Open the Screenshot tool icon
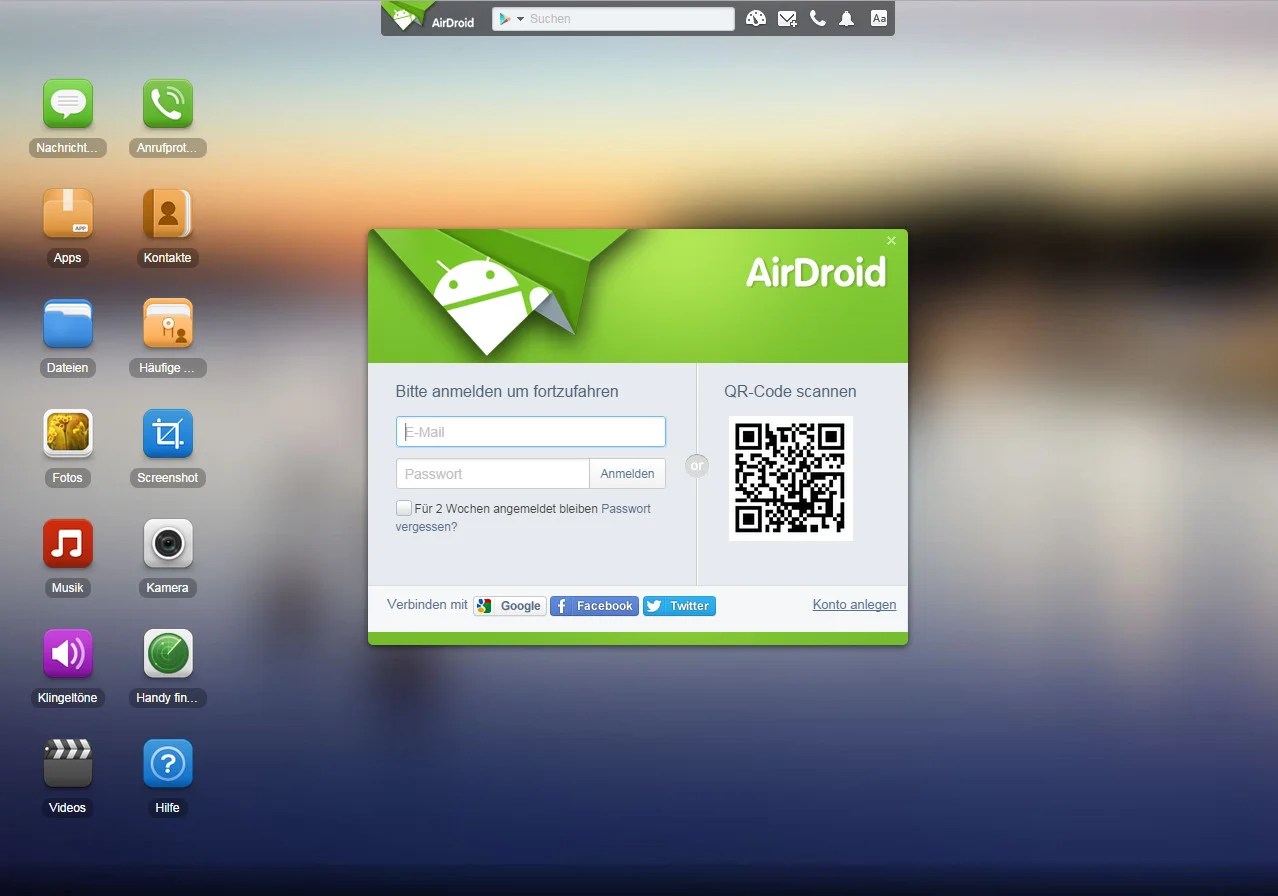The width and height of the screenshot is (1278, 896). click(167, 433)
